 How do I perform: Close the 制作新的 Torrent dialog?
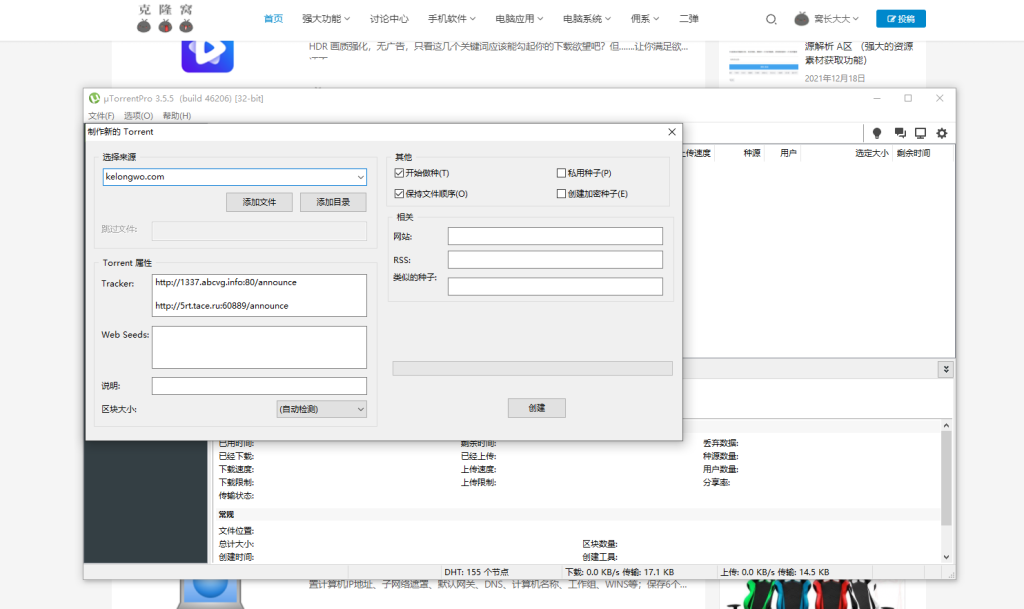click(672, 132)
